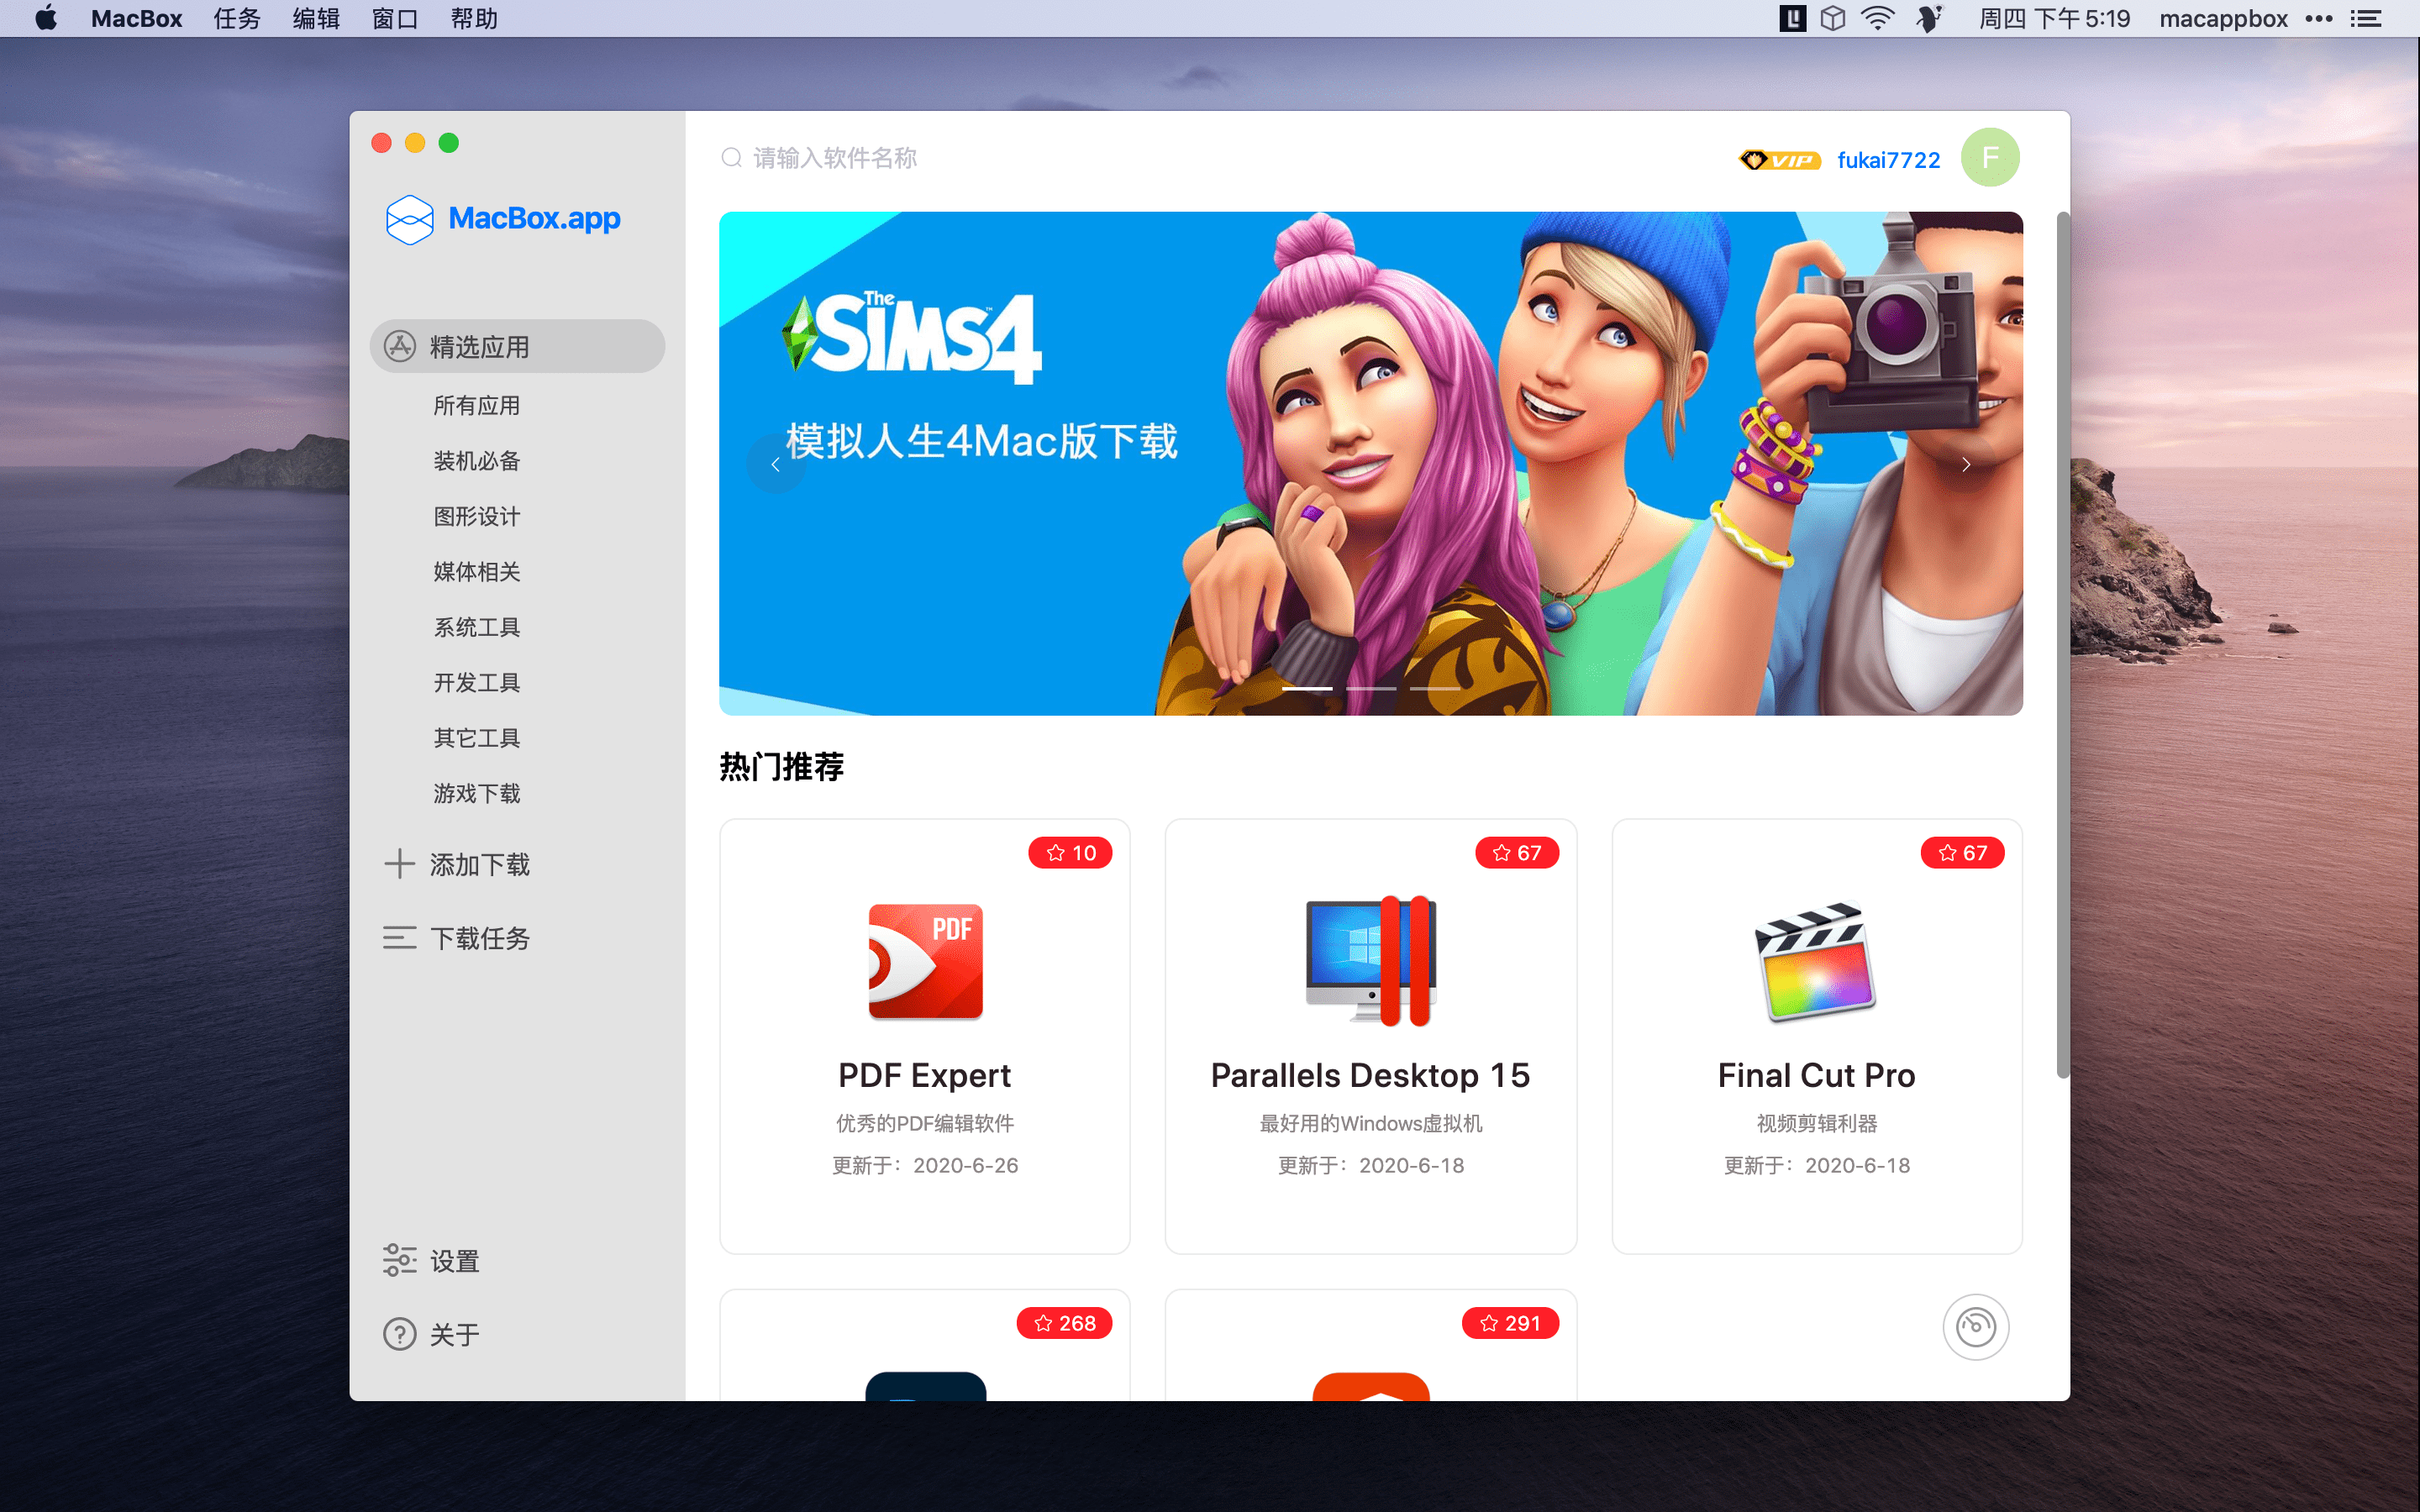Click the 设置 gear icon

tap(399, 1260)
